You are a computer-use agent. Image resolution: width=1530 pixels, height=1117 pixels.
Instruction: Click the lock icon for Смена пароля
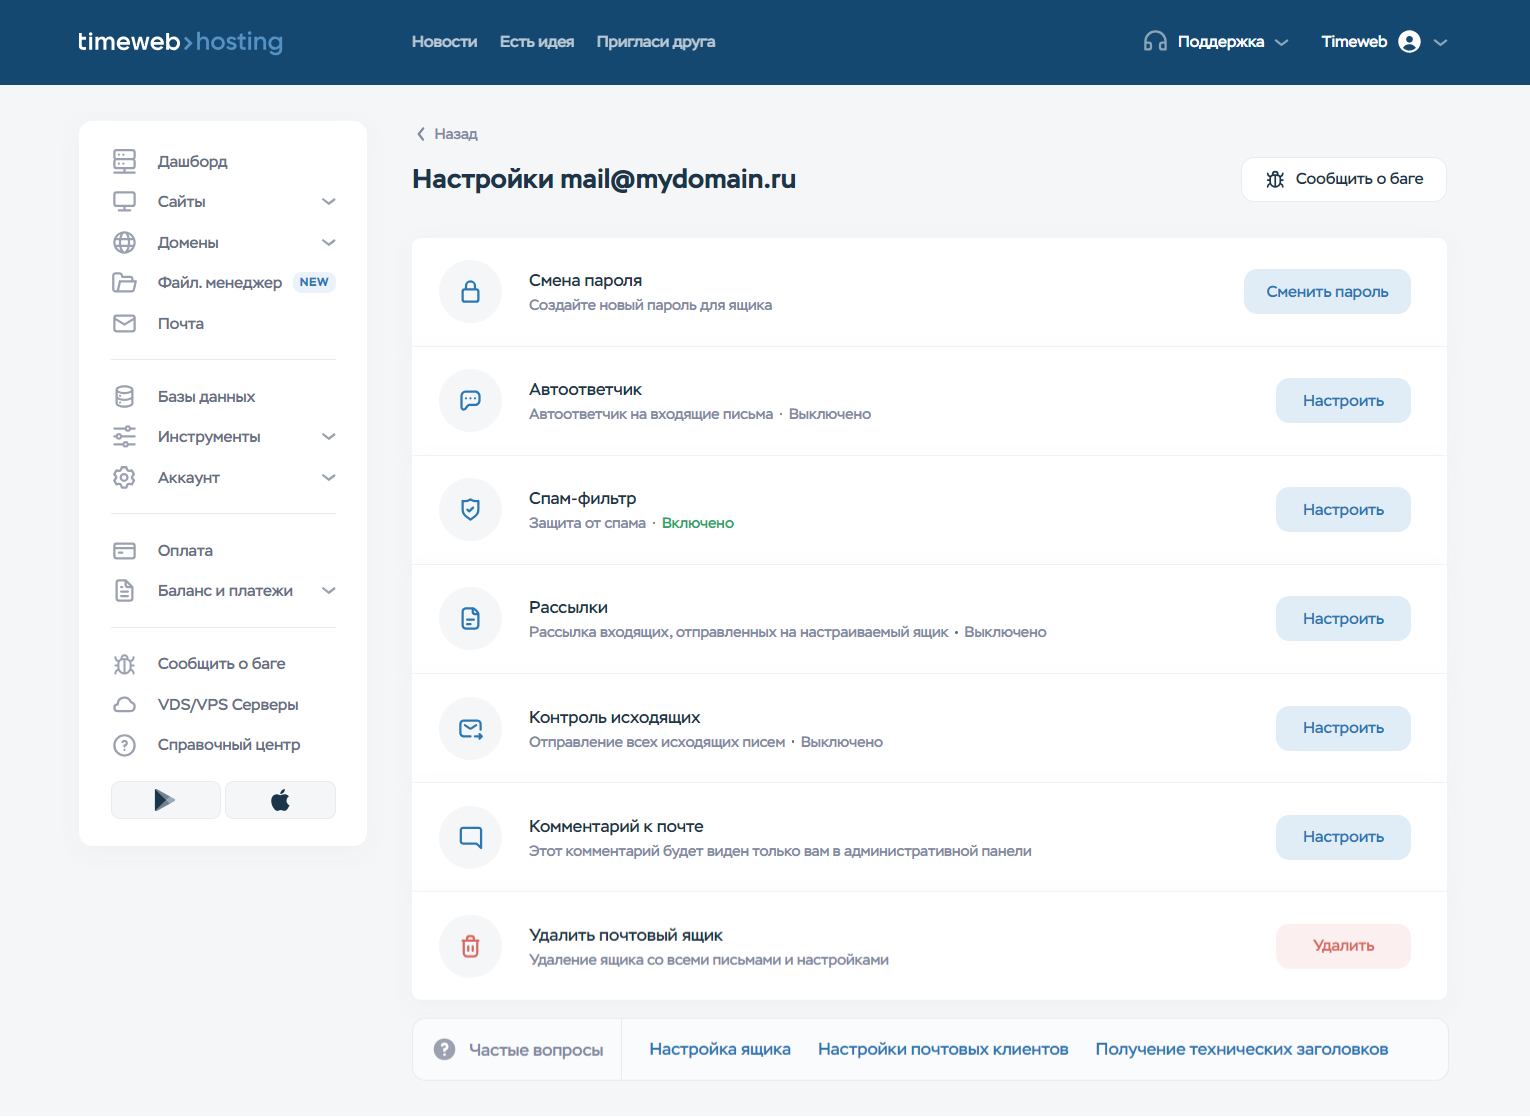pos(470,292)
